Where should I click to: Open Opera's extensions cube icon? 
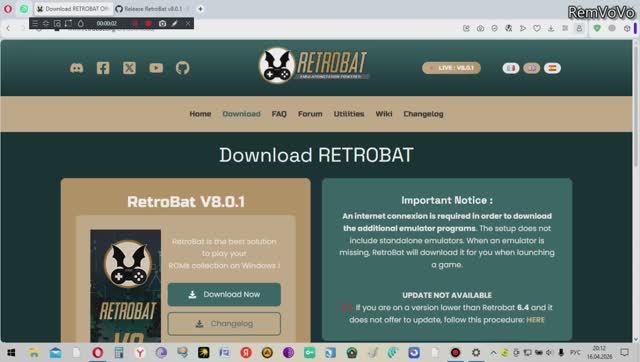(x=627, y=28)
